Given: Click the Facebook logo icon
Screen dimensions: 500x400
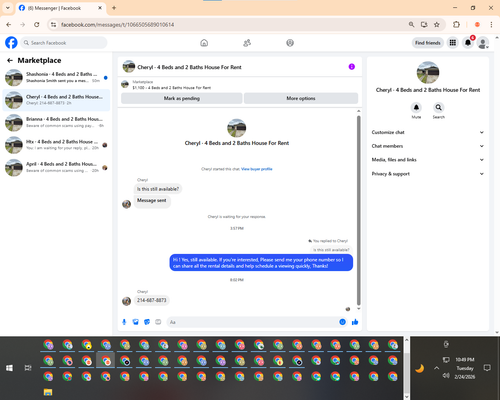Looking at the screenshot, I should click(11, 43).
